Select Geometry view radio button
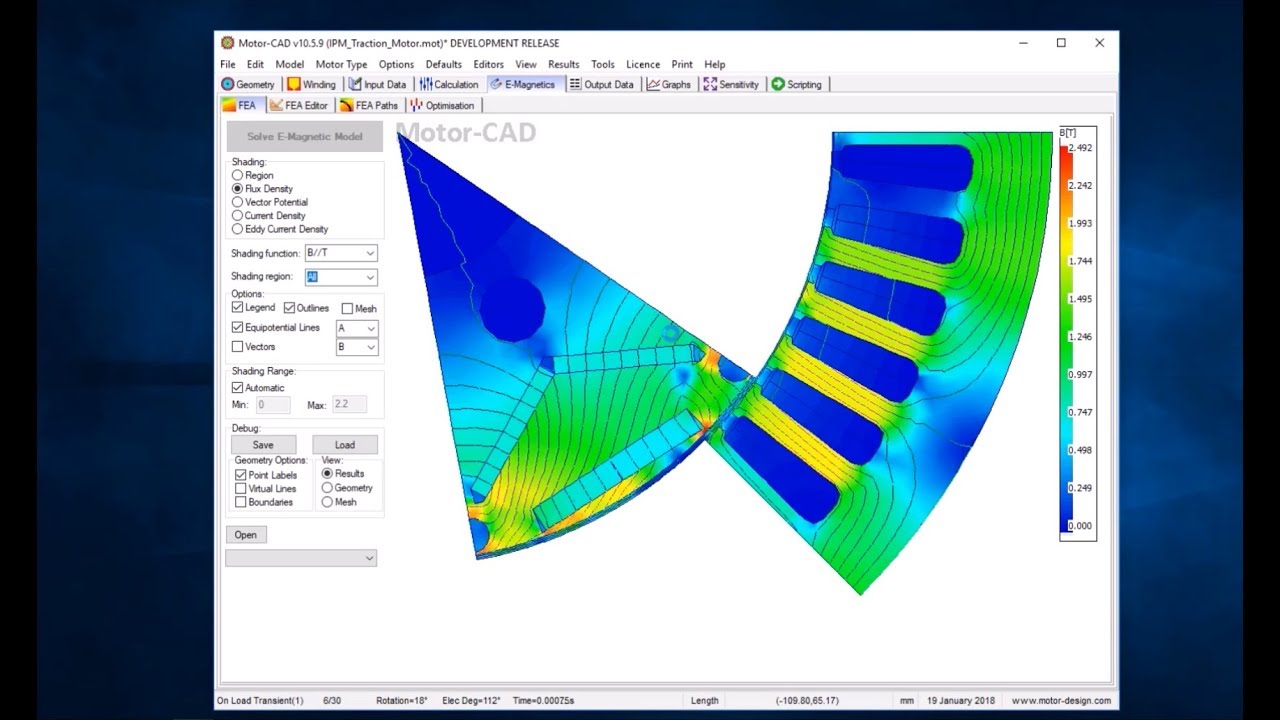Image resolution: width=1280 pixels, height=720 pixels. (x=327, y=488)
